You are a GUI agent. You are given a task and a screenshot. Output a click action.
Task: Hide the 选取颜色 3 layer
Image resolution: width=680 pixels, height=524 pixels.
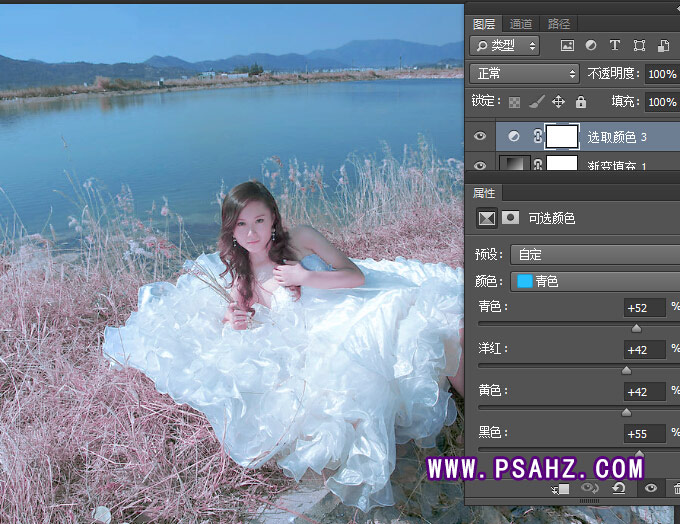point(480,136)
